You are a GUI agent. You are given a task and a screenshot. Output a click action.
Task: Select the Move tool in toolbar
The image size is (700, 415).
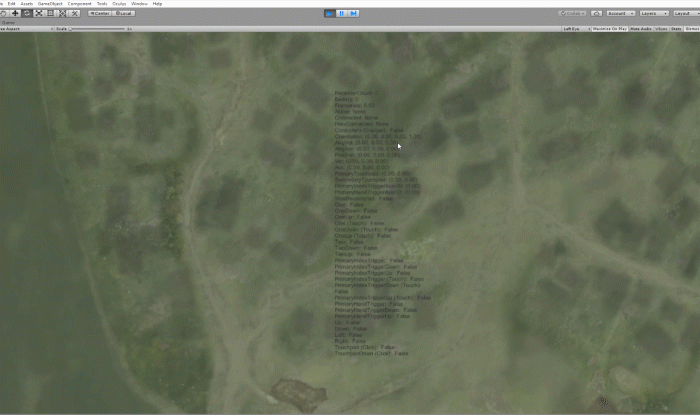tap(15, 13)
